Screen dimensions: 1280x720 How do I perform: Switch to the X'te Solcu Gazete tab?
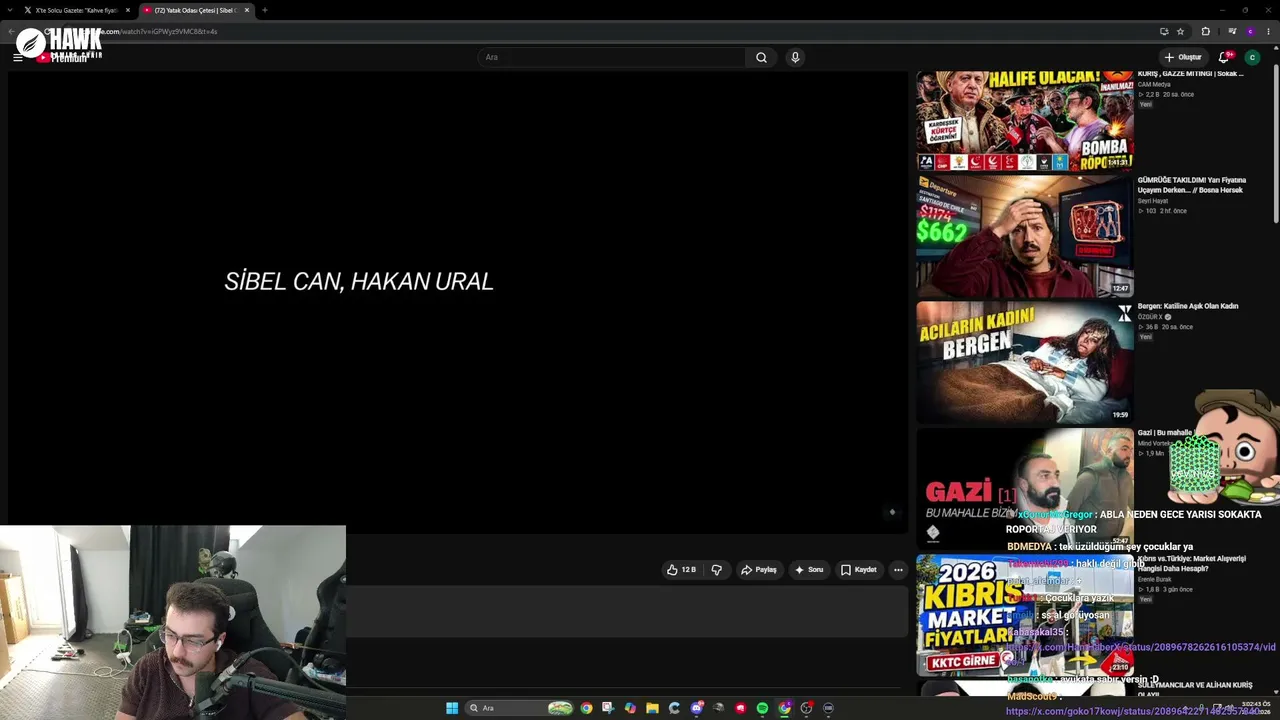77,10
